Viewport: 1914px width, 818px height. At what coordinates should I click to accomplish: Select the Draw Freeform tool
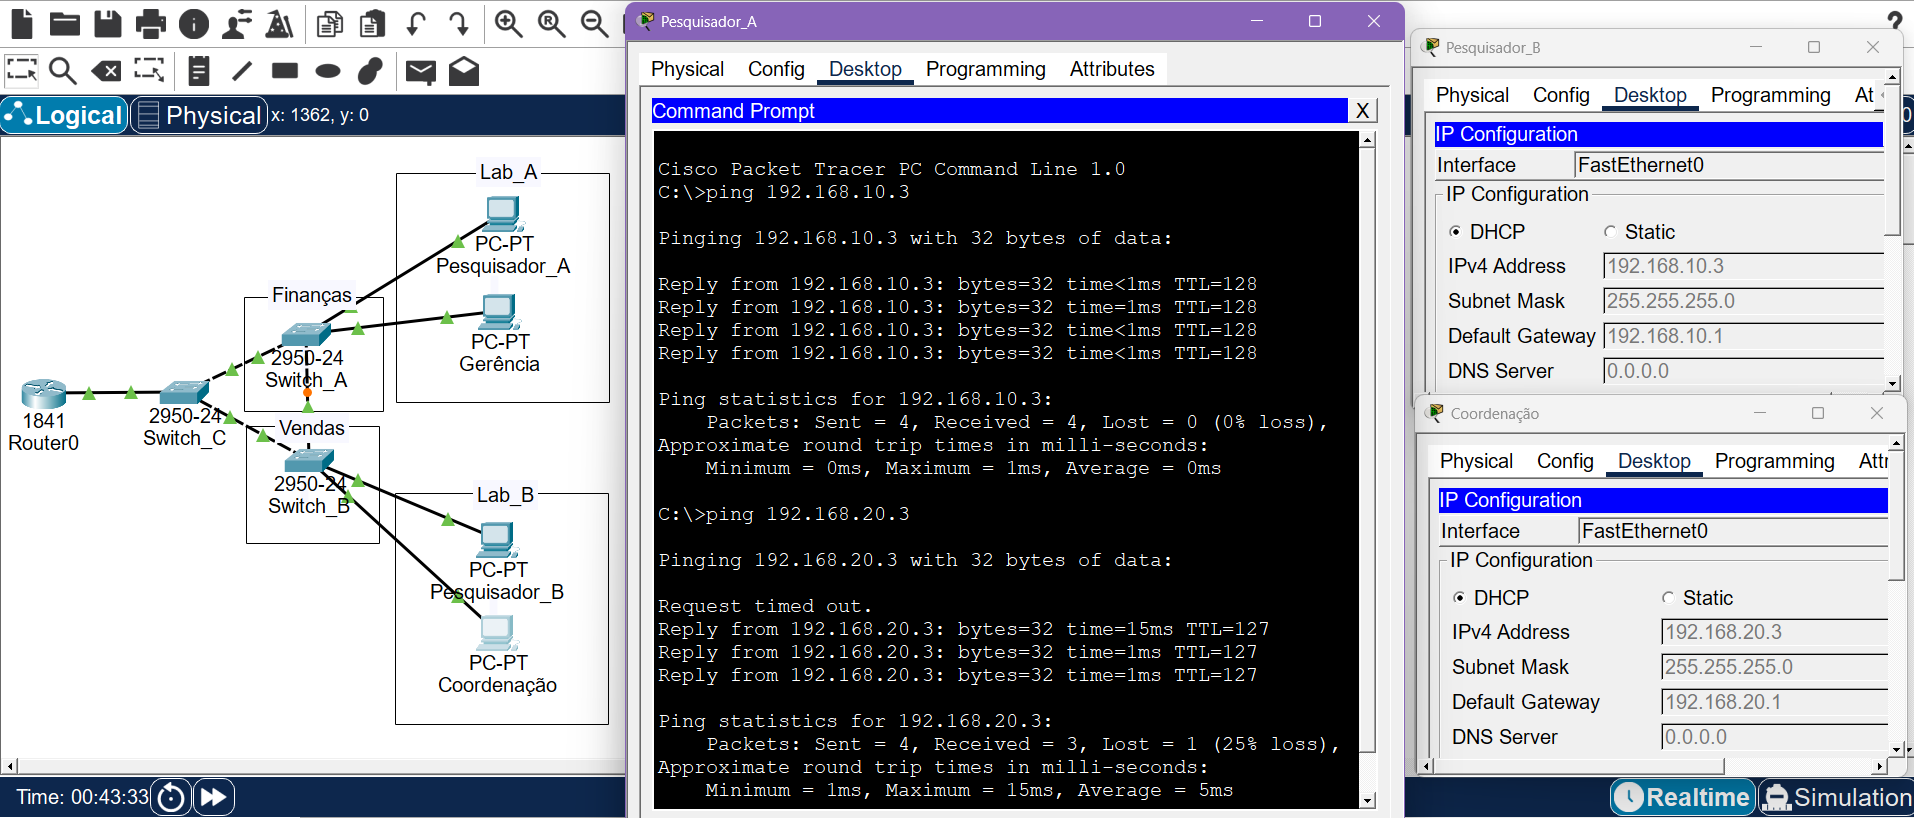[x=371, y=70]
